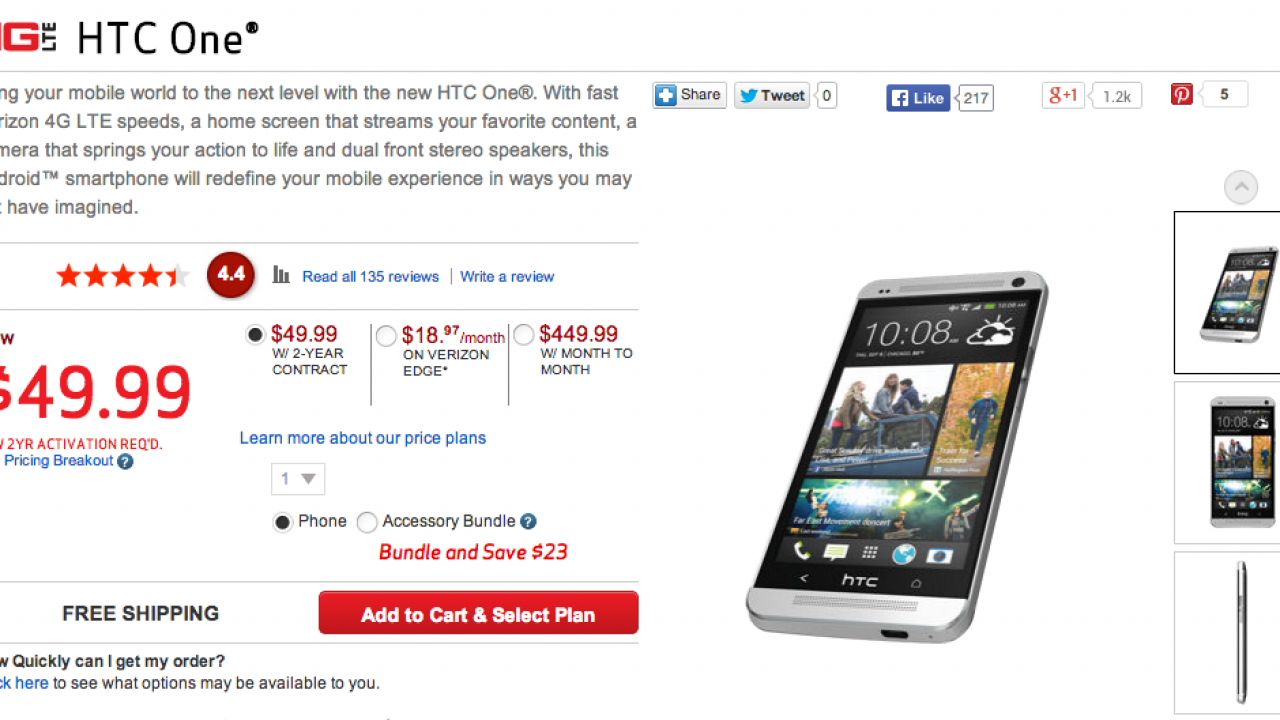The image size is (1280, 720).
Task: Open the ratings bar chart icon
Action: (x=282, y=275)
